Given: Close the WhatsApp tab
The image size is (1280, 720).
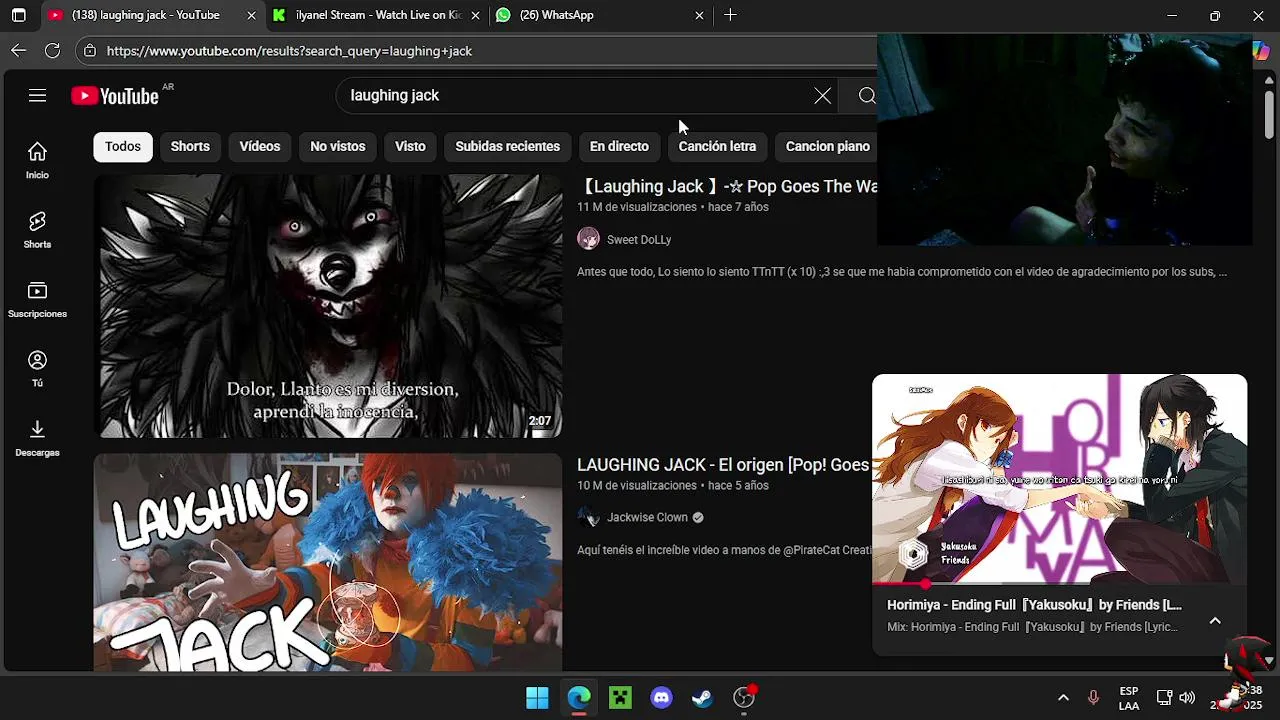Looking at the screenshot, I should point(699,15).
